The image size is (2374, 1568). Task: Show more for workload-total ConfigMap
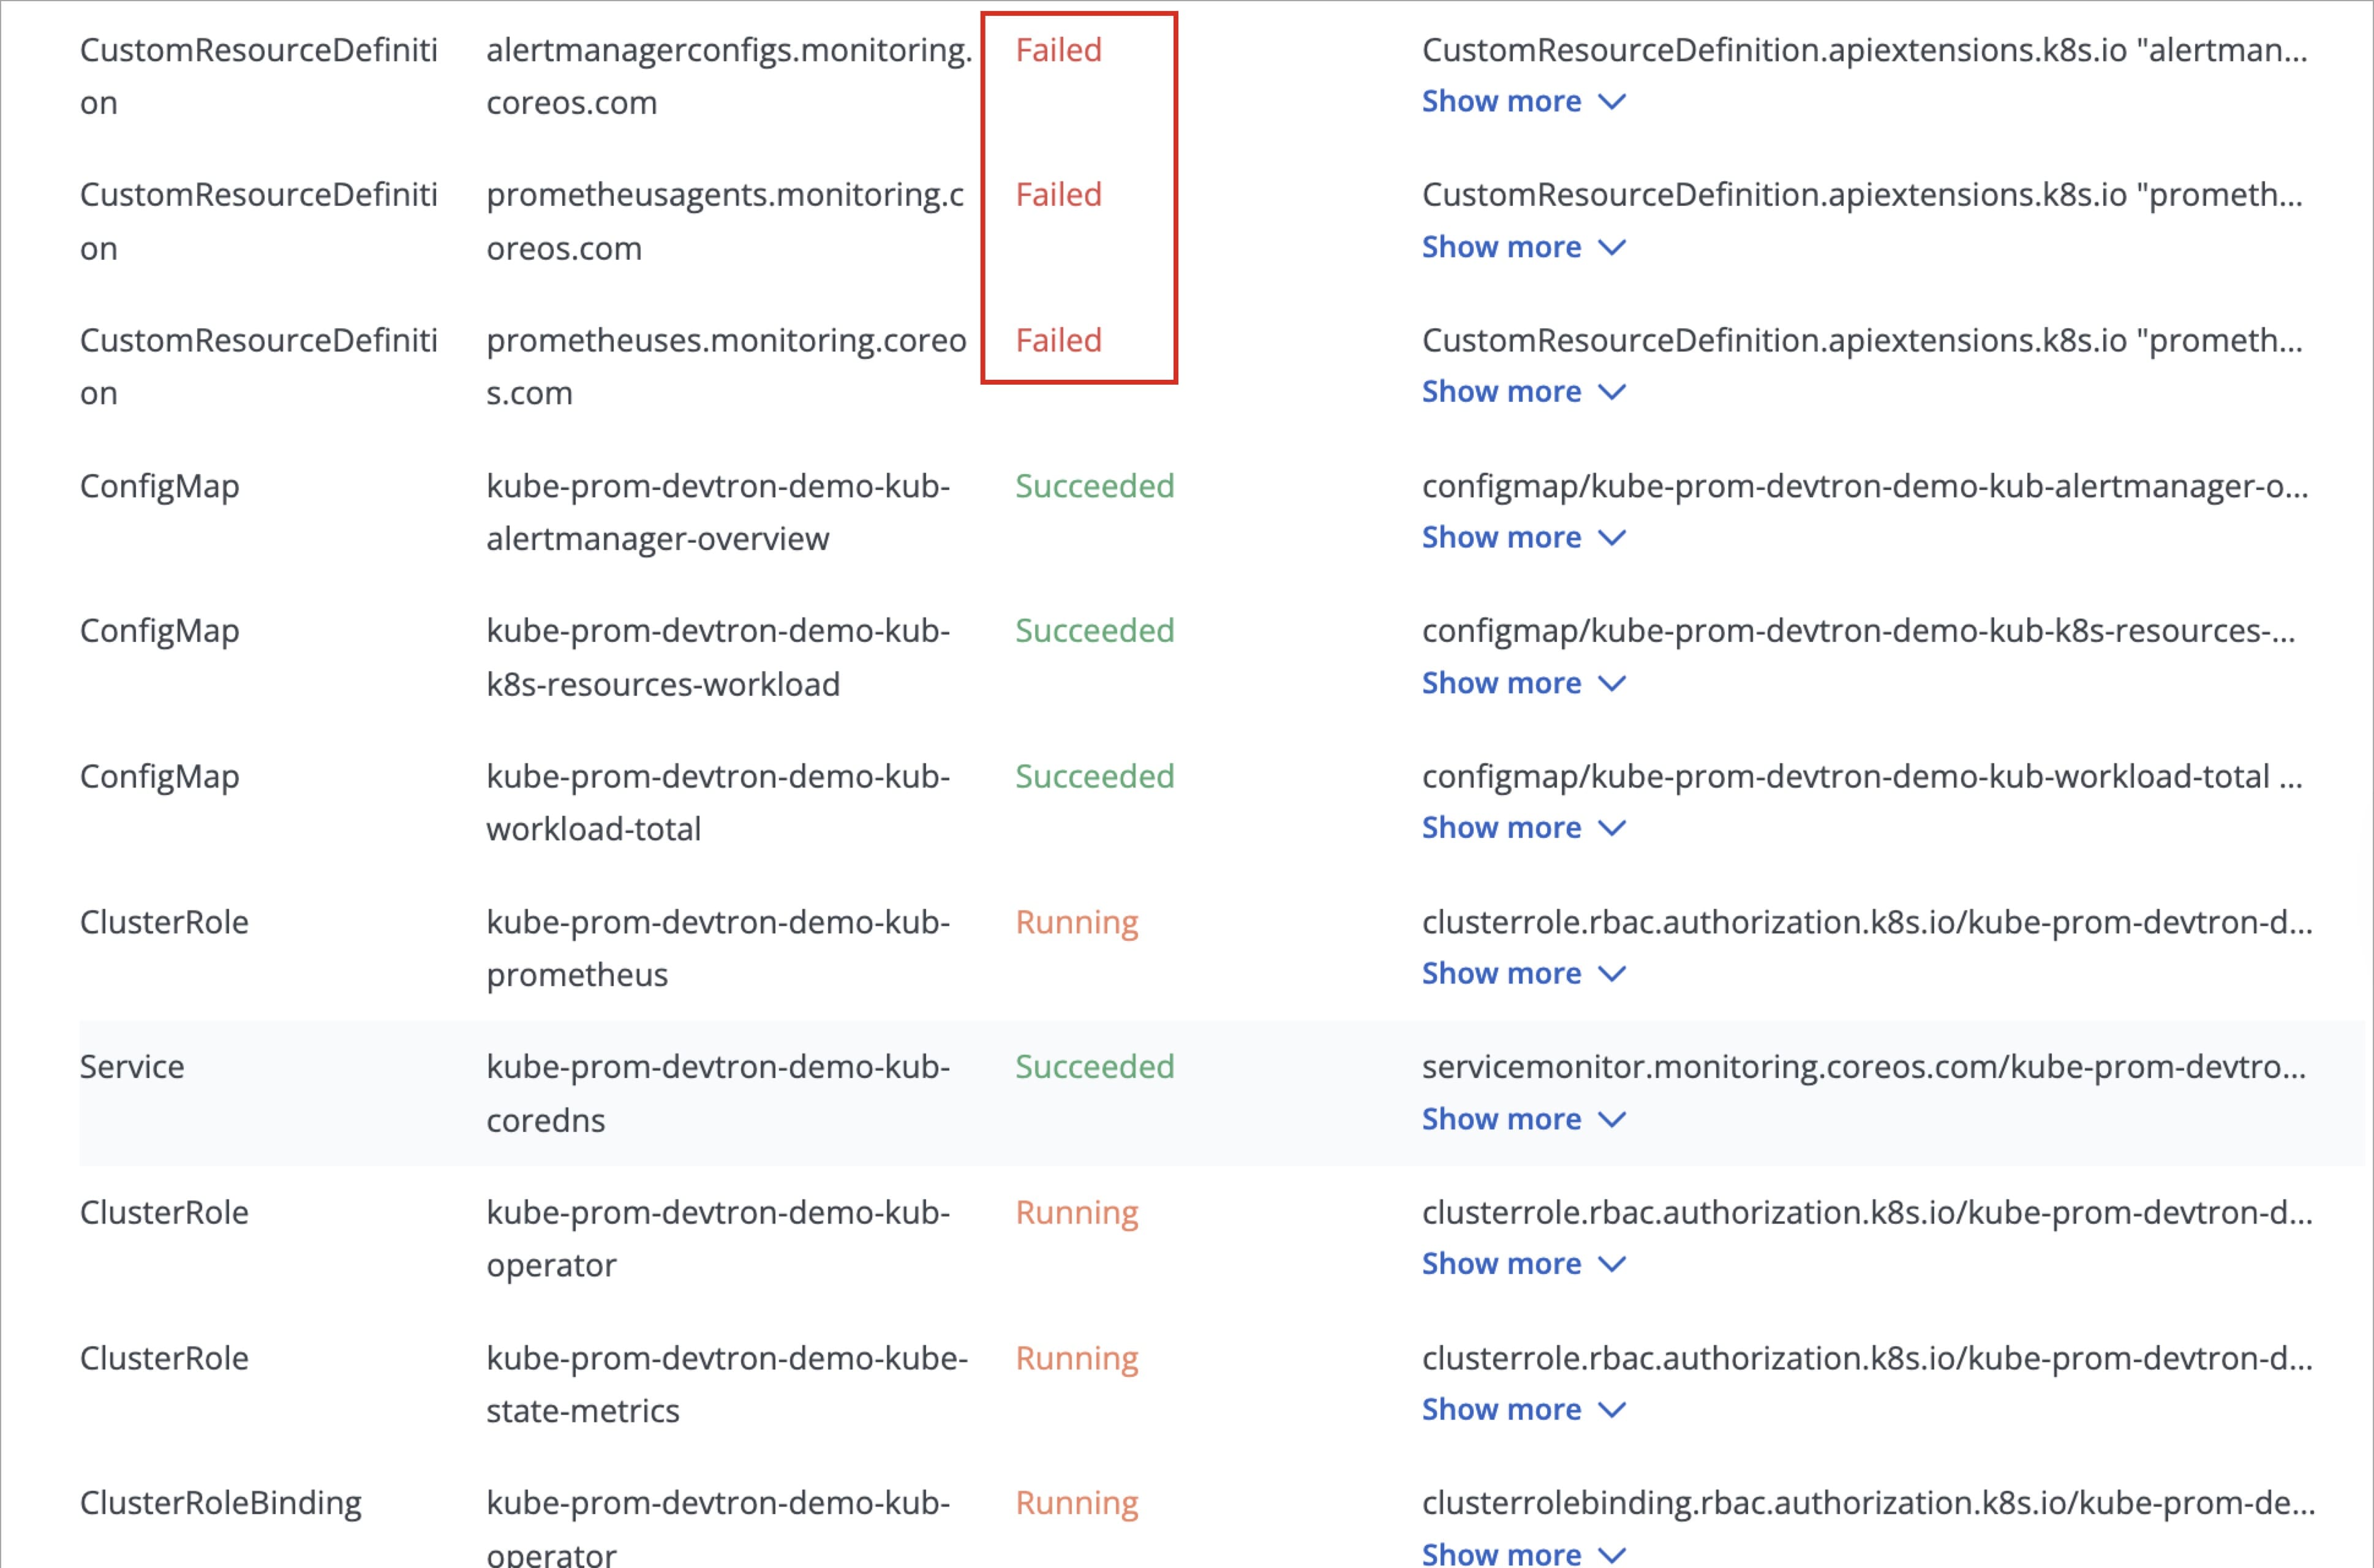pos(1522,828)
